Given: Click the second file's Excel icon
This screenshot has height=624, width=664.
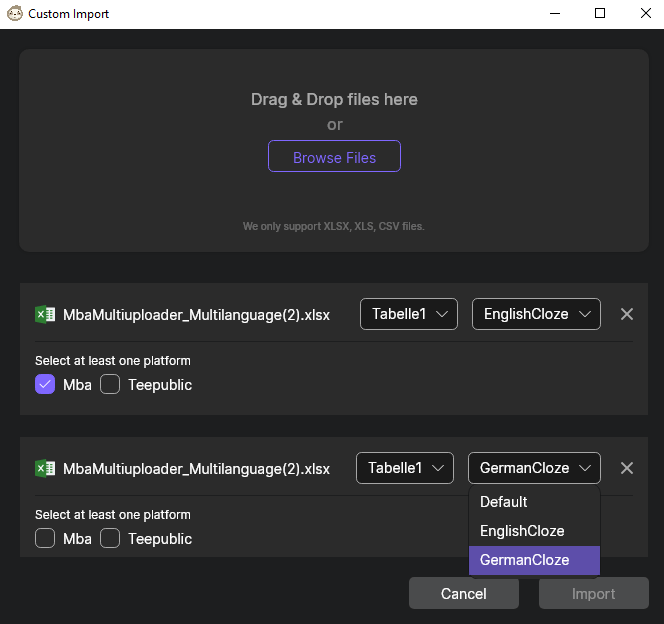Looking at the screenshot, I should pyautogui.click(x=45, y=468).
